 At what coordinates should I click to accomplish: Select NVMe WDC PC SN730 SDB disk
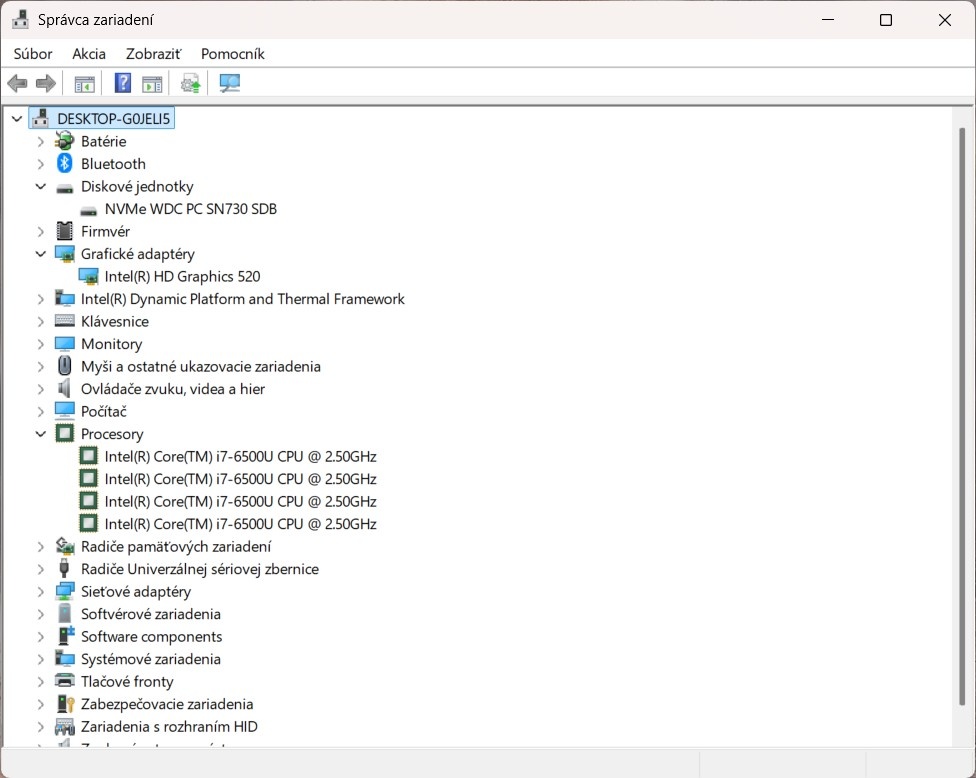coord(190,209)
